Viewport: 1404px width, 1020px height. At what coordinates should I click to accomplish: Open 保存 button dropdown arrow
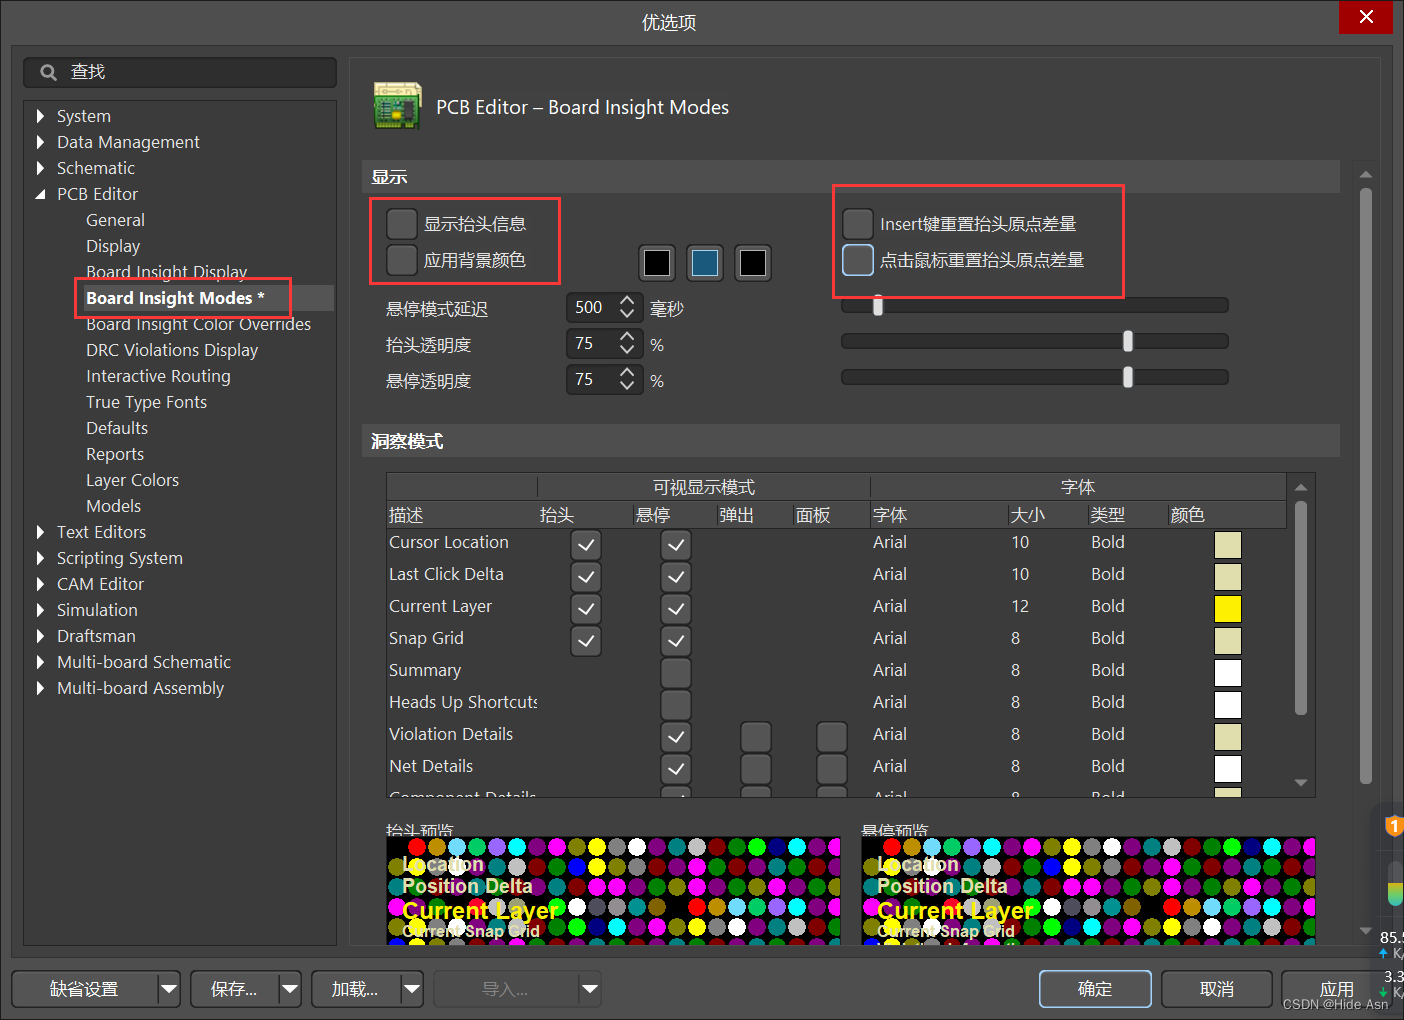tap(290, 989)
